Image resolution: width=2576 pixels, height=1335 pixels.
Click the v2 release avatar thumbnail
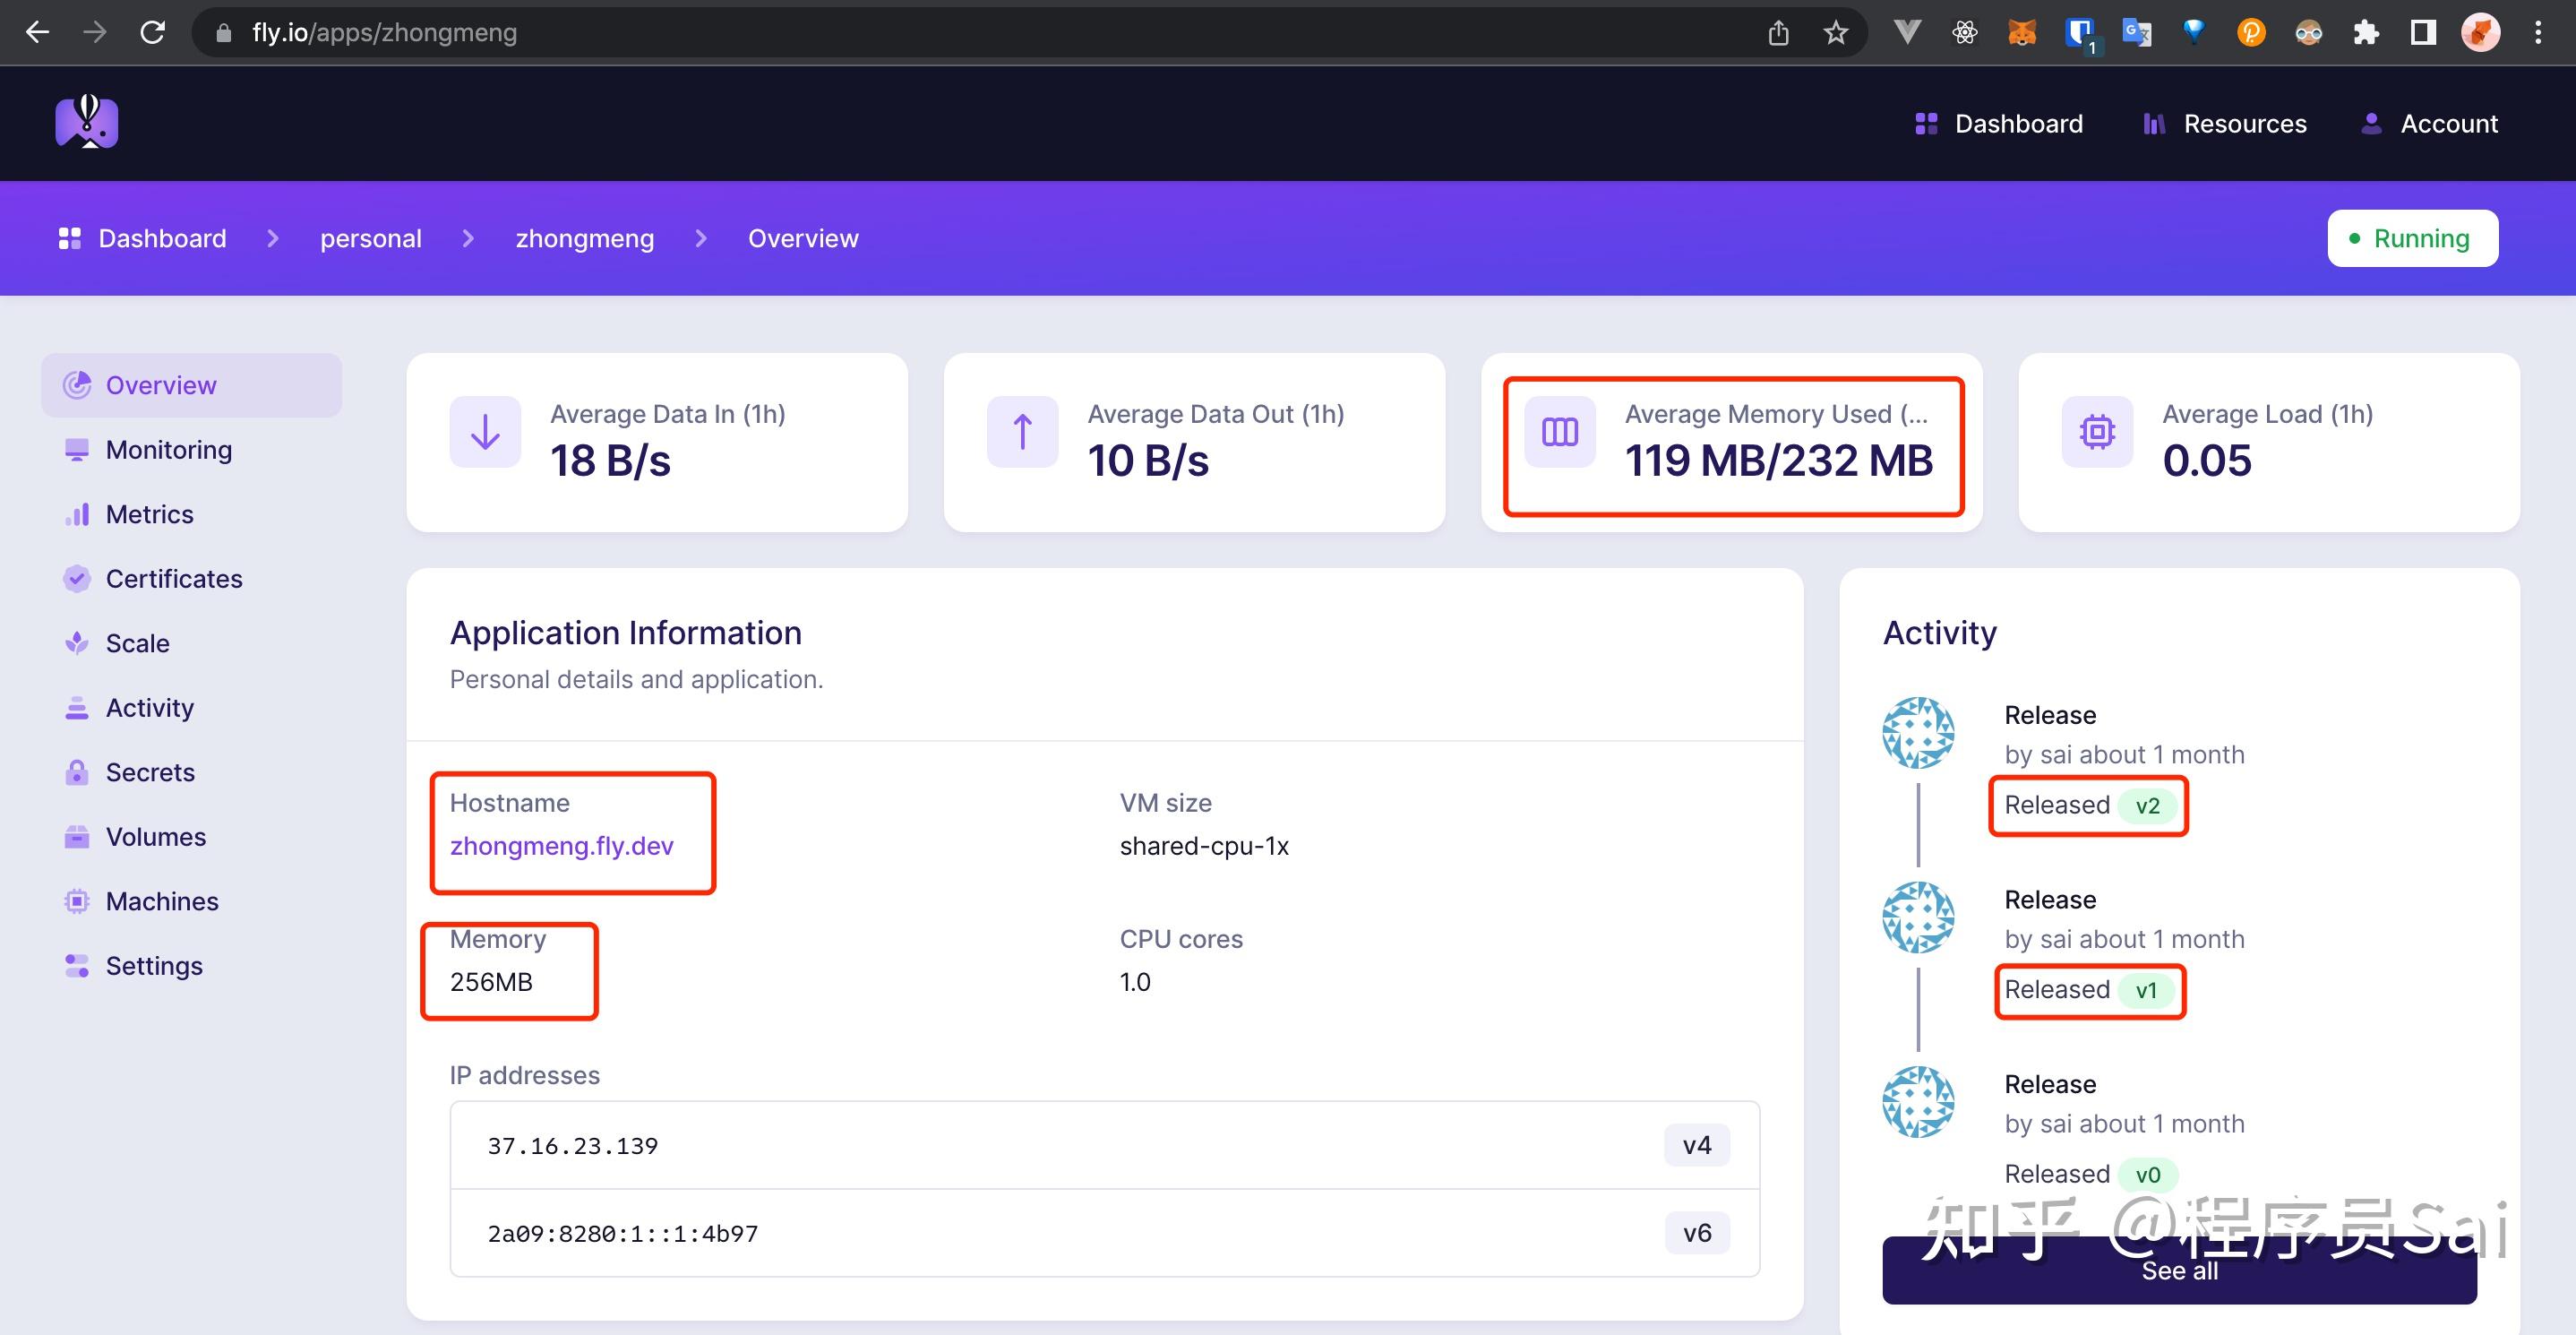1918,733
